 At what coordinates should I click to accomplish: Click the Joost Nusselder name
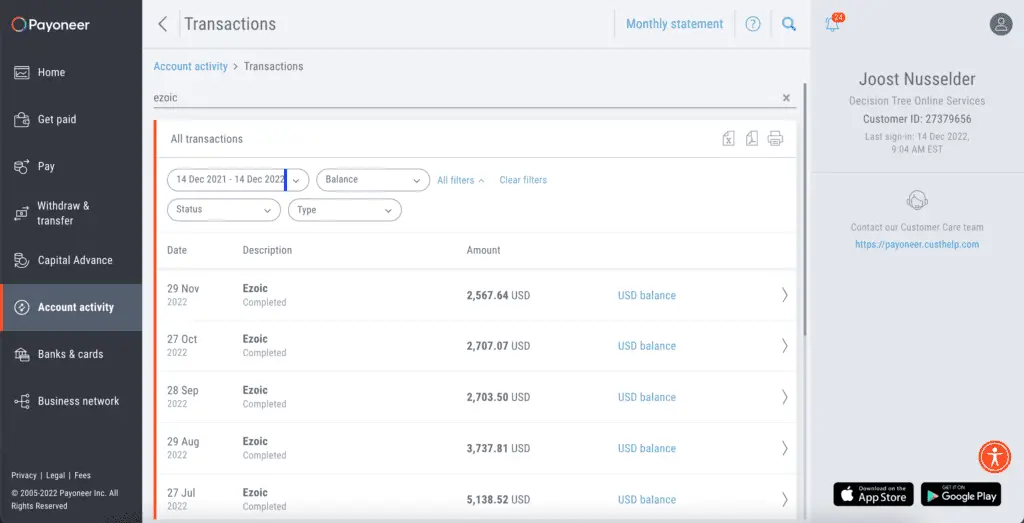pyautogui.click(x=917, y=80)
